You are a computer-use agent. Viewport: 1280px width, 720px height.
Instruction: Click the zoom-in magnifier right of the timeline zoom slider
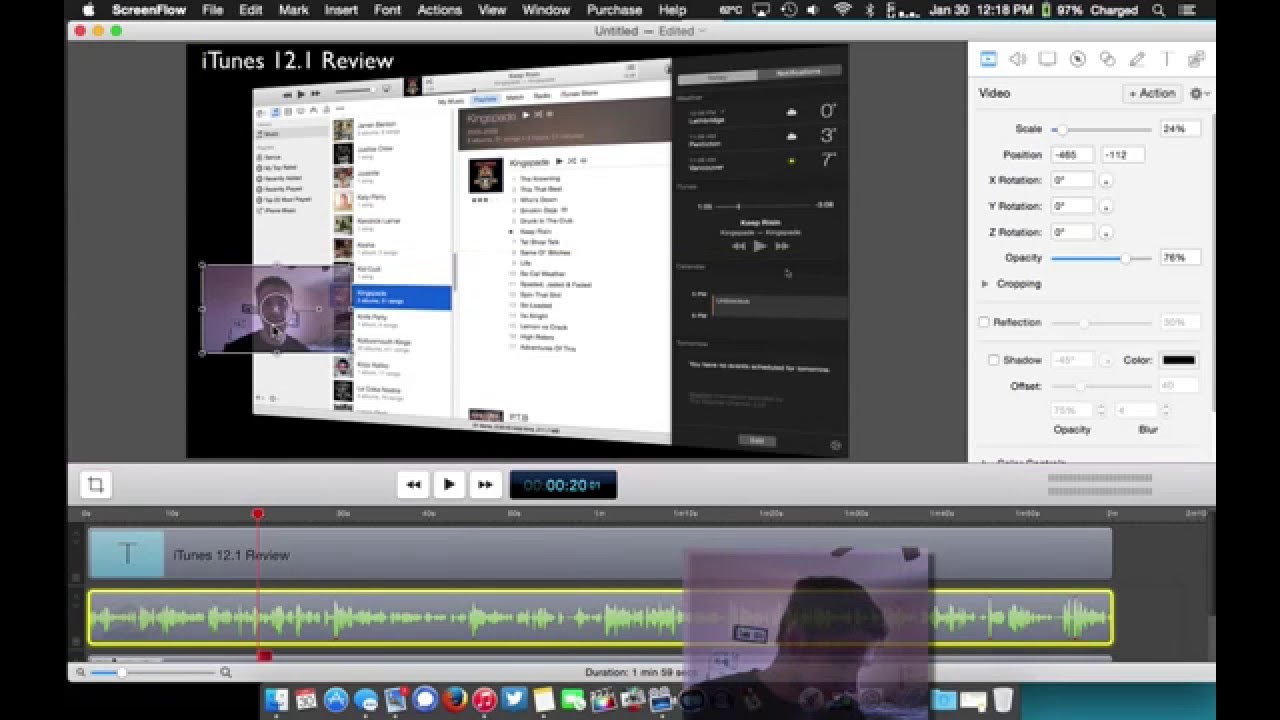coord(226,673)
